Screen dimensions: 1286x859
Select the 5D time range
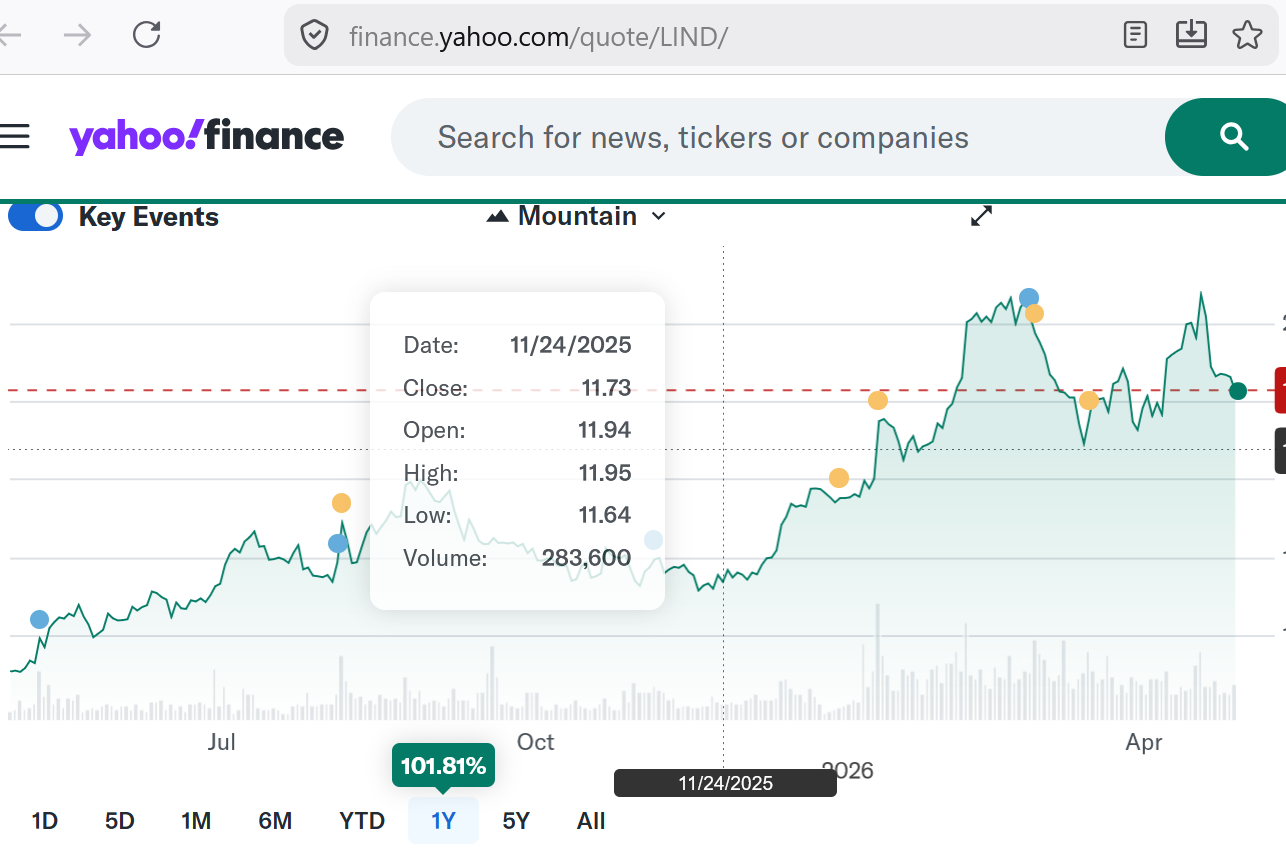tap(120, 821)
